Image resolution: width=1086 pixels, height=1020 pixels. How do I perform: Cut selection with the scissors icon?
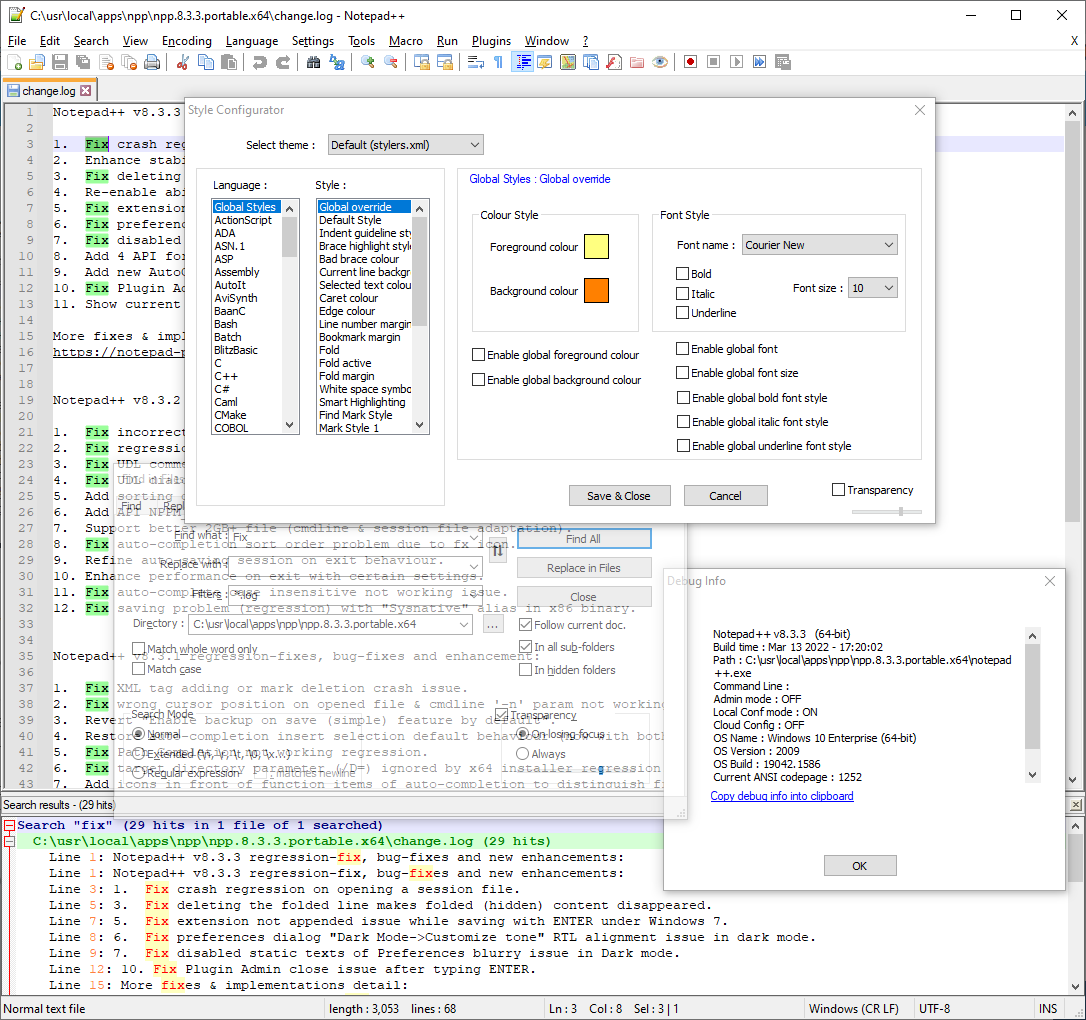pos(183,62)
